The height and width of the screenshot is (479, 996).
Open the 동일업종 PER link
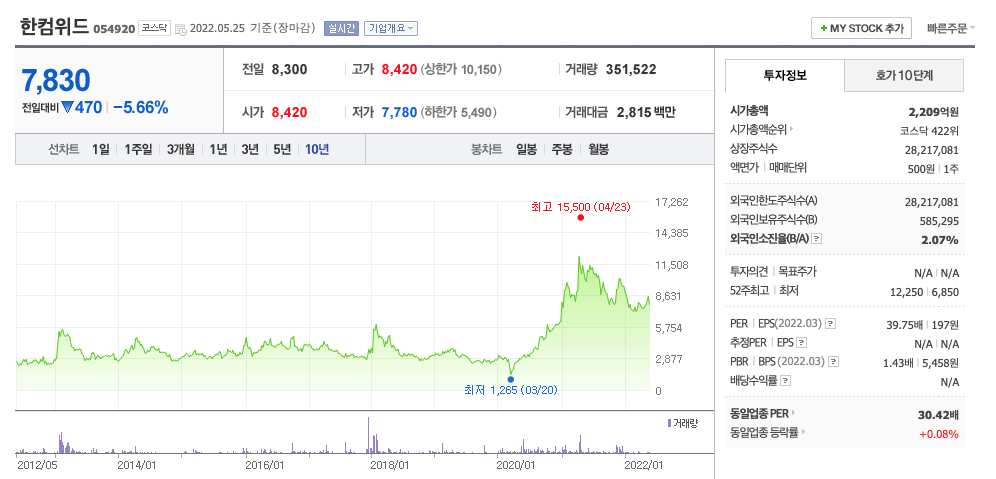click(763, 414)
